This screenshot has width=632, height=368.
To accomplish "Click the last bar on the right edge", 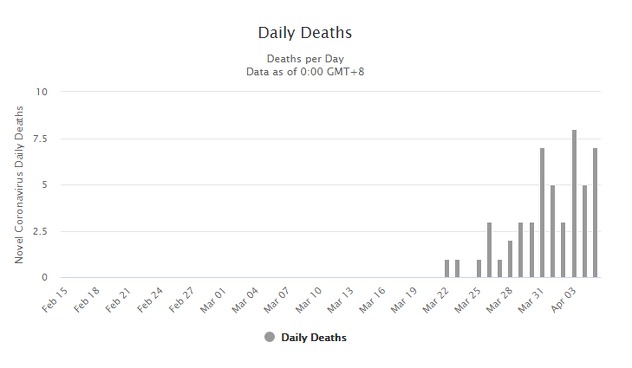I will 595,212.
